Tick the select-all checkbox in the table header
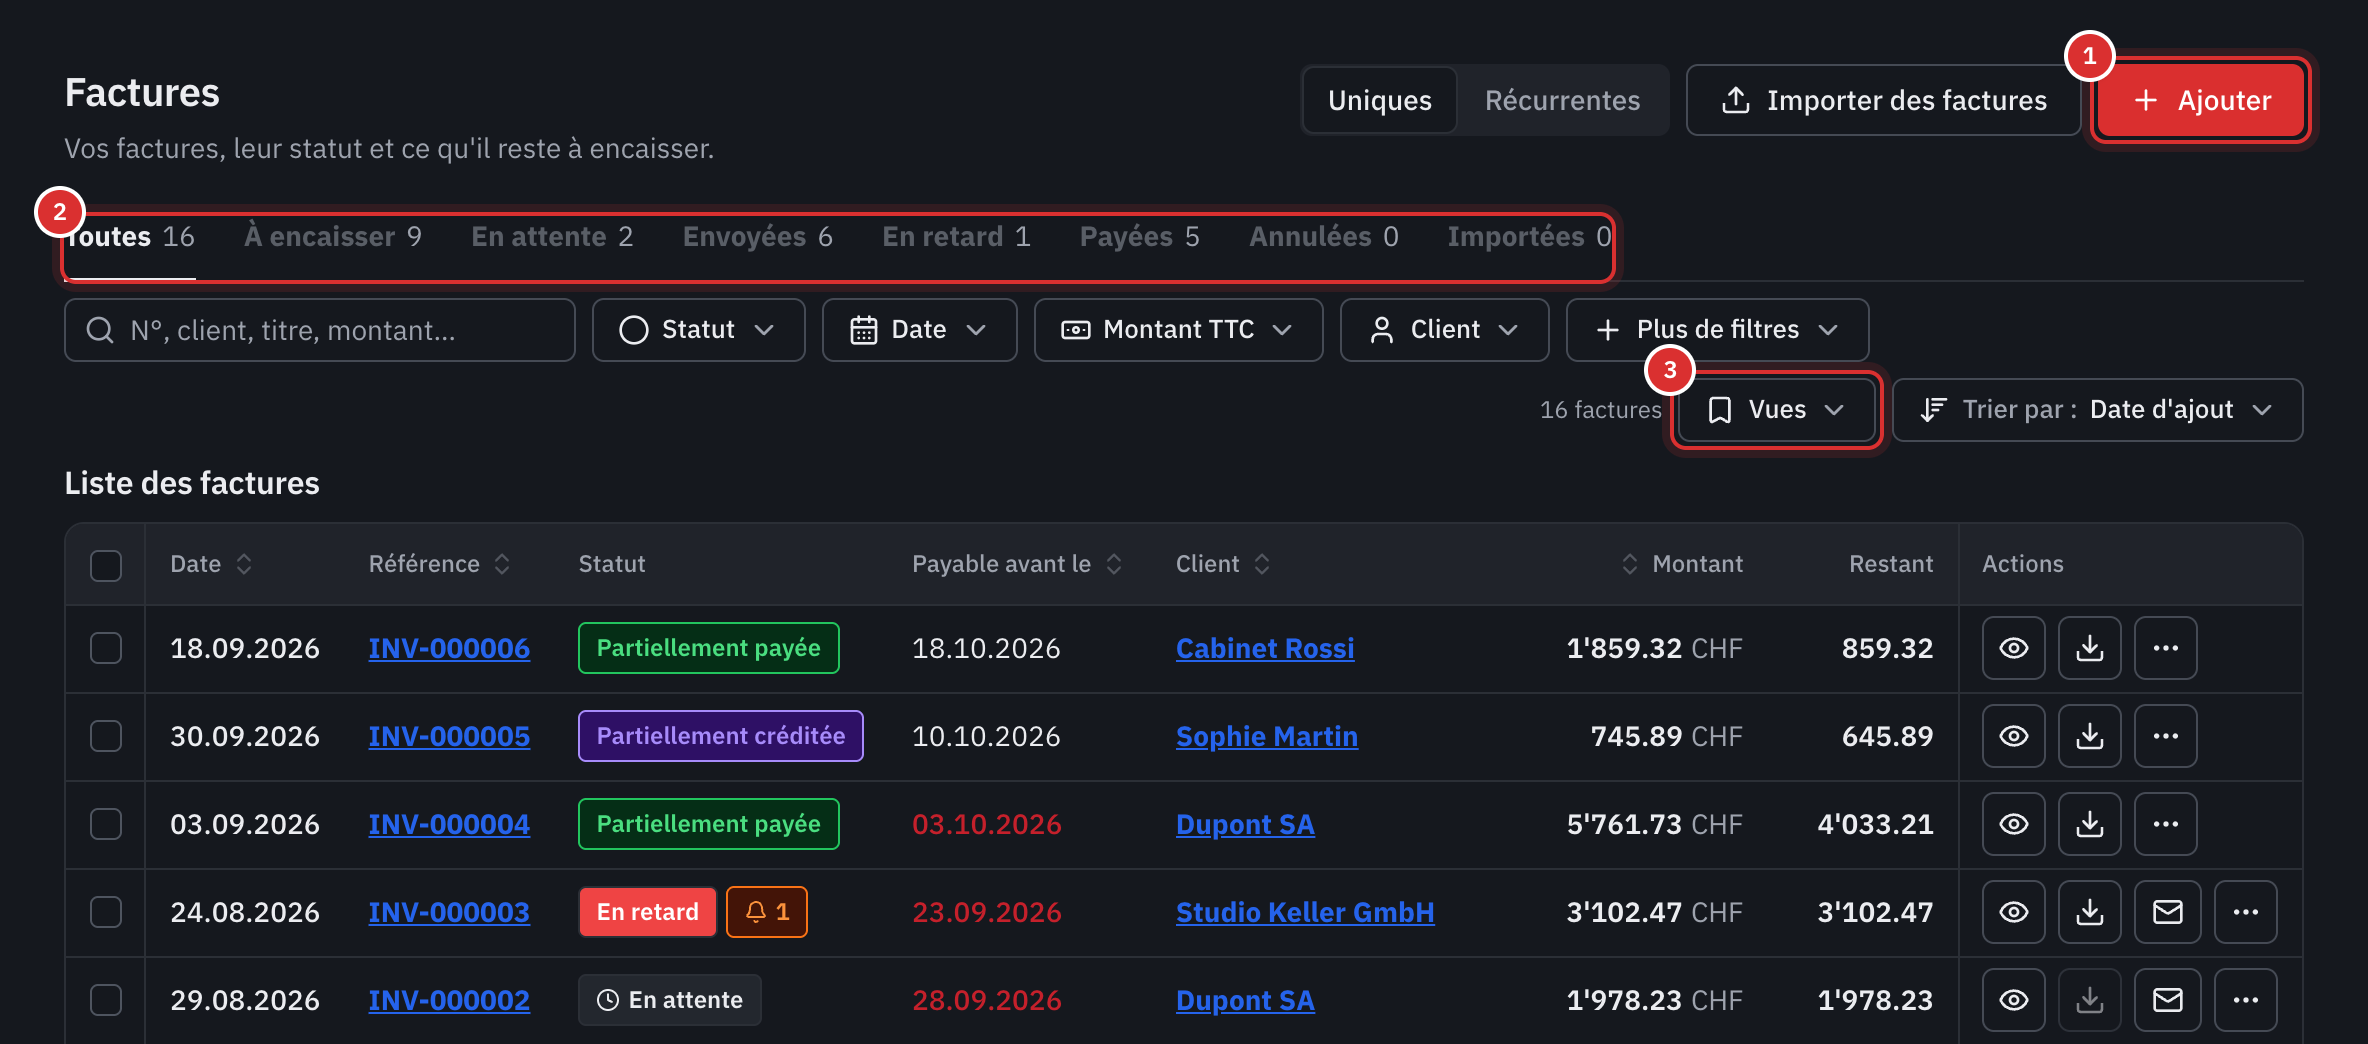Screen dimensions: 2368x1044 106,565
